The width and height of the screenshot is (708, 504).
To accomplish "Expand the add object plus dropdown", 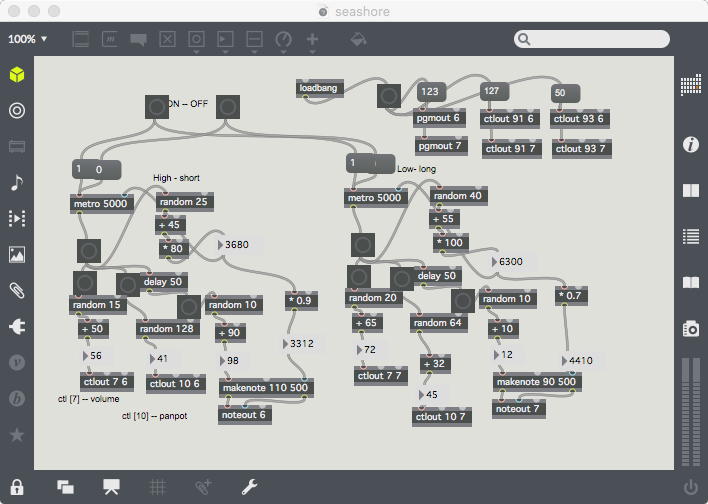I will click(312, 40).
